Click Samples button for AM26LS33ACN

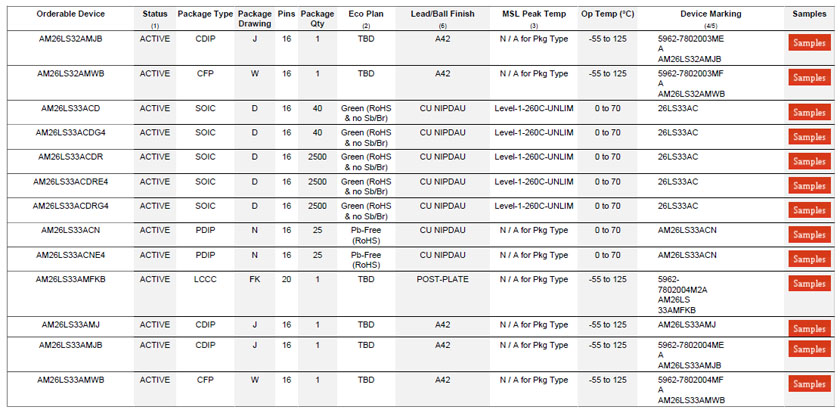(x=809, y=235)
